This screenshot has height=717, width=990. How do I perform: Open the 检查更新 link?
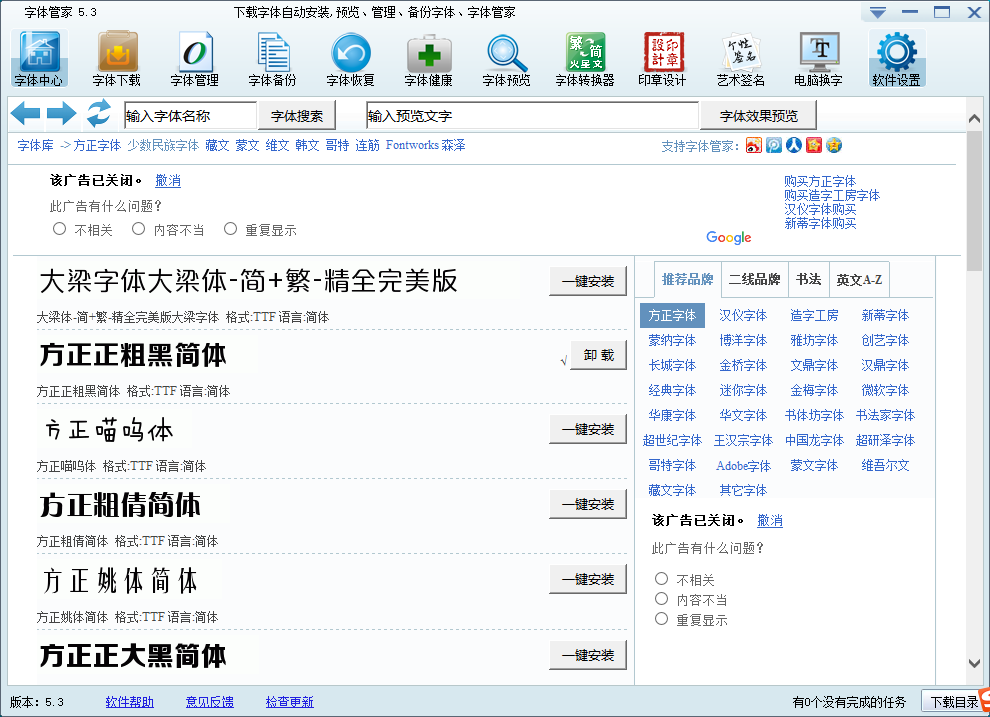pos(290,702)
